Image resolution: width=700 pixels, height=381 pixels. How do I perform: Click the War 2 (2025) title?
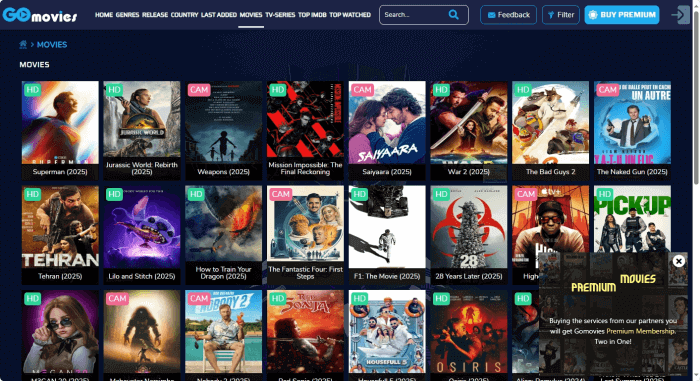click(x=469, y=172)
